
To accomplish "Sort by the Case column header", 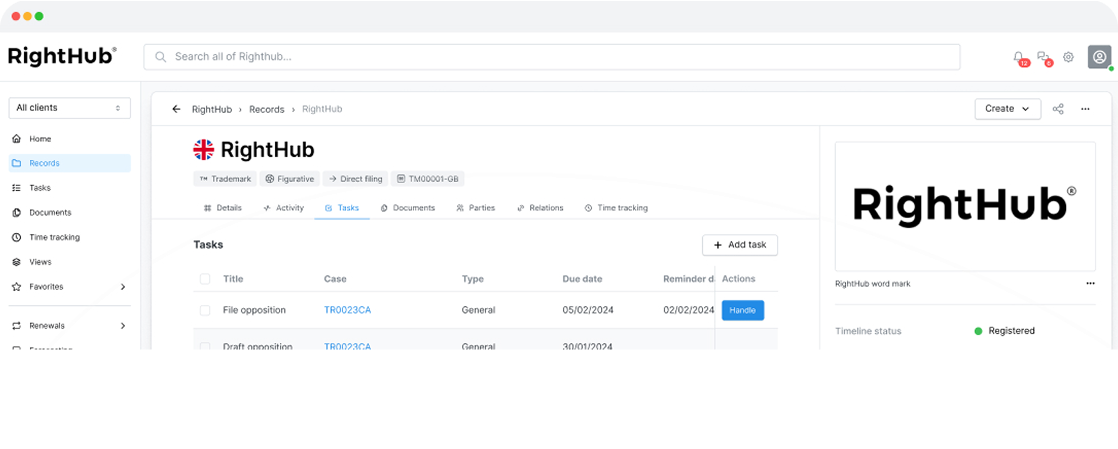I will pyautogui.click(x=335, y=279).
